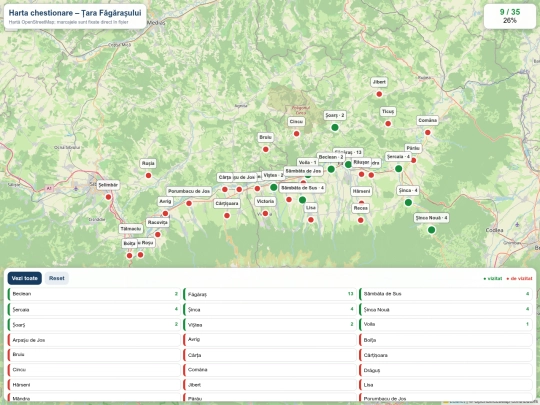
Task: Click the Șoarș list row
Action: coord(94,324)
